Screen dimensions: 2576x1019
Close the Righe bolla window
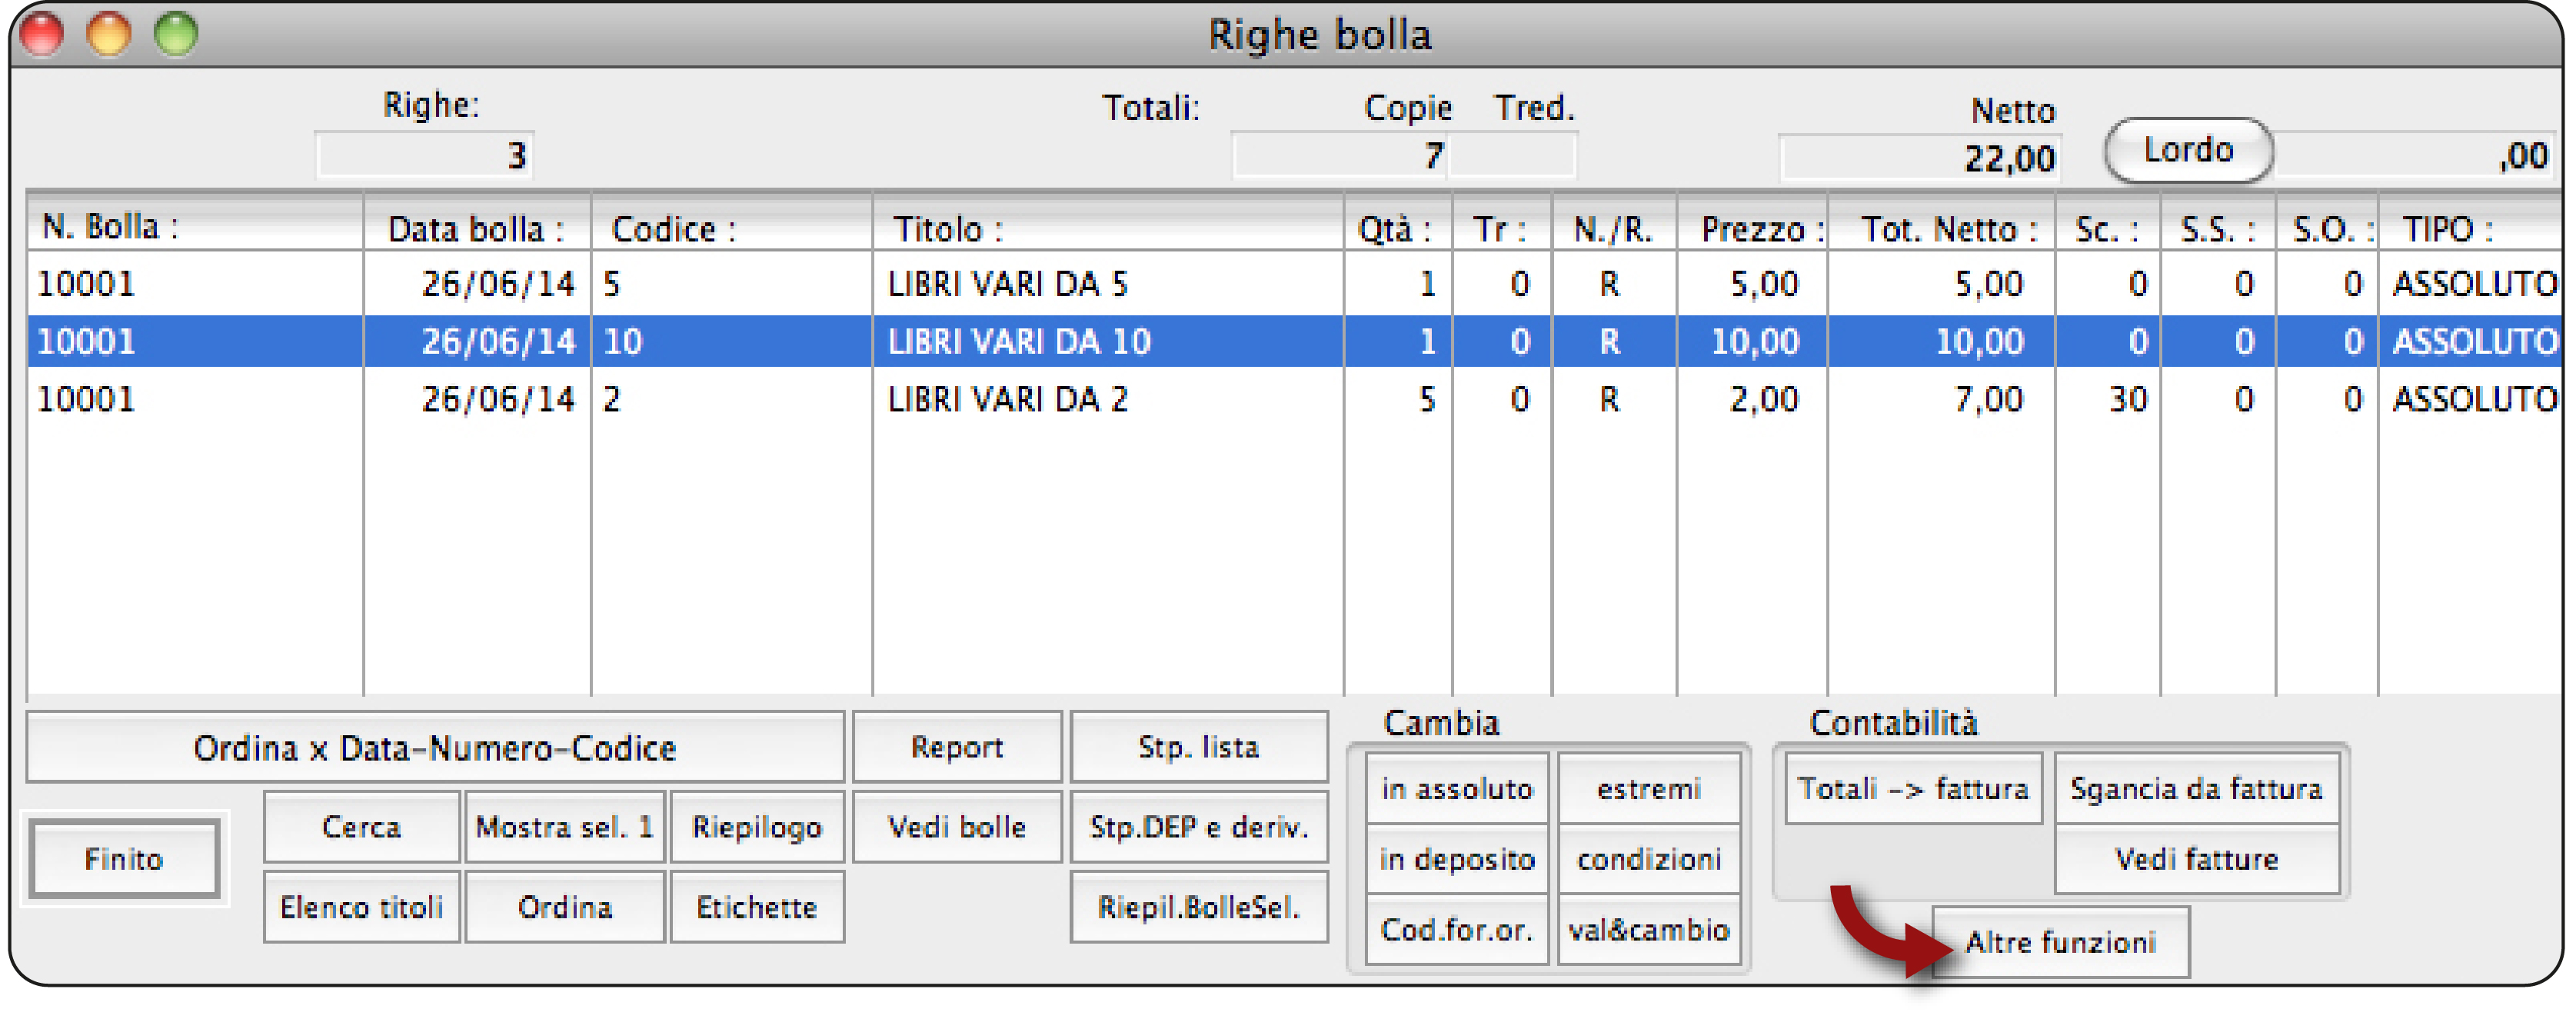point(41,33)
